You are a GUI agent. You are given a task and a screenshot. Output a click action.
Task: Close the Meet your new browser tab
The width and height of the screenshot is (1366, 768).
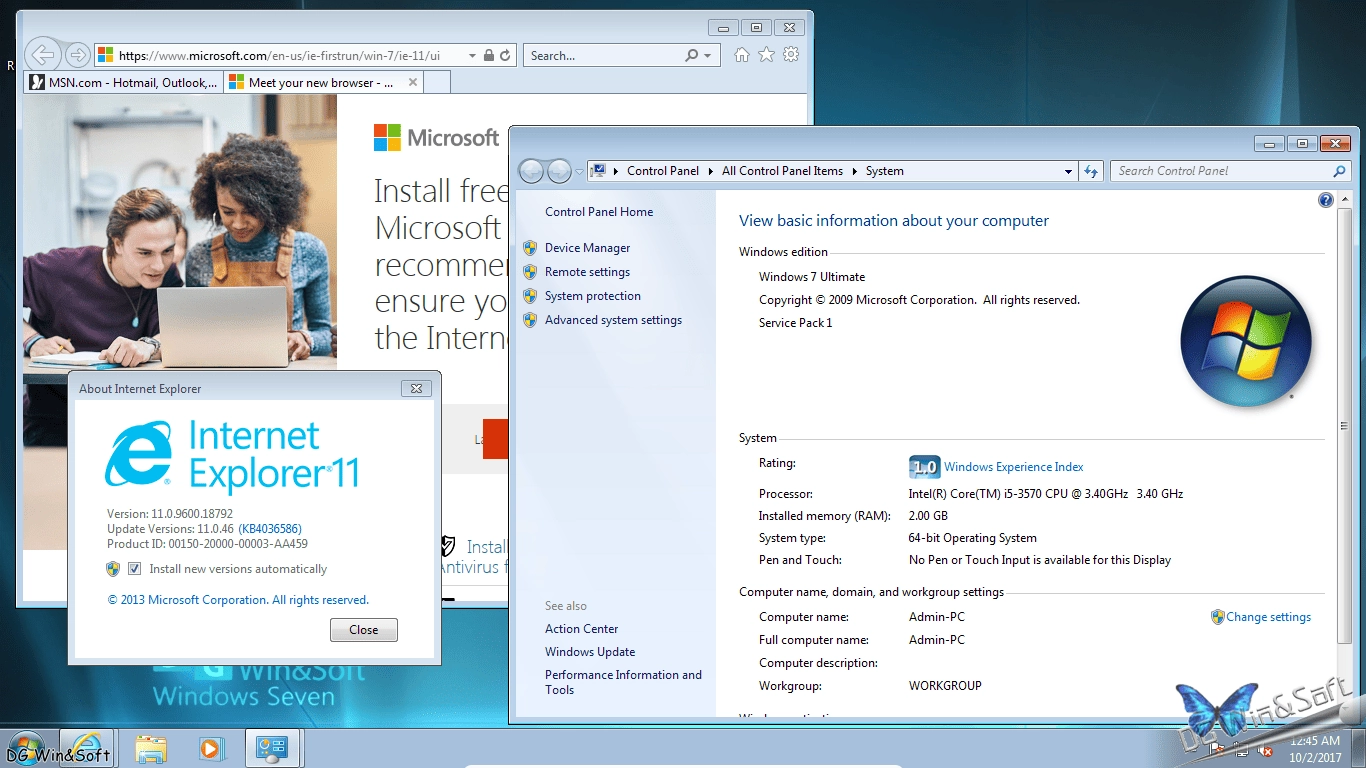coord(413,83)
